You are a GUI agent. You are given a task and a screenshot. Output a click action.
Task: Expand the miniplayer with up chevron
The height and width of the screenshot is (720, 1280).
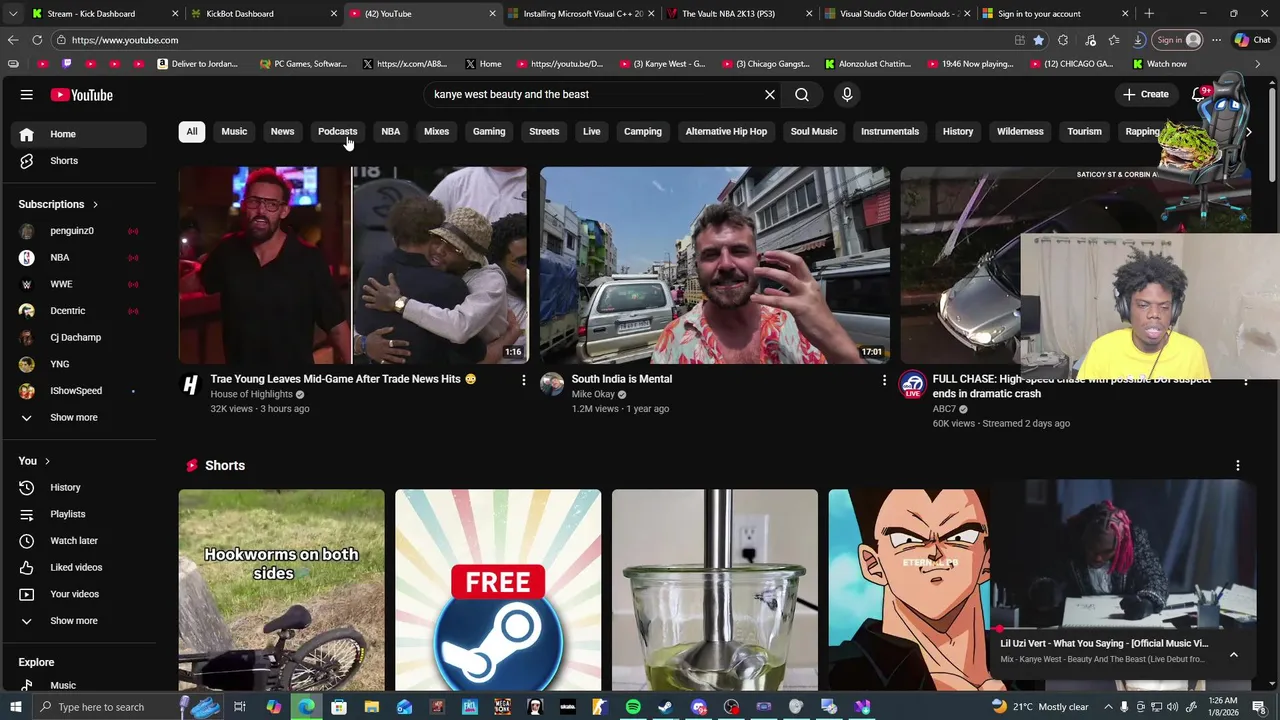click(x=1234, y=654)
